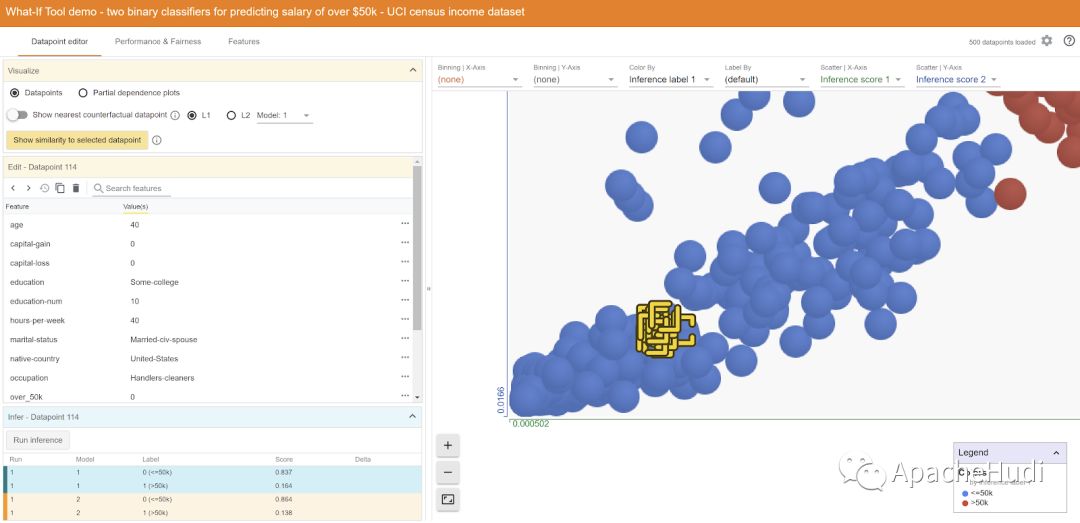Click the Feature column header
This screenshot has height=523, width=1080.
(x=17, y=206)
